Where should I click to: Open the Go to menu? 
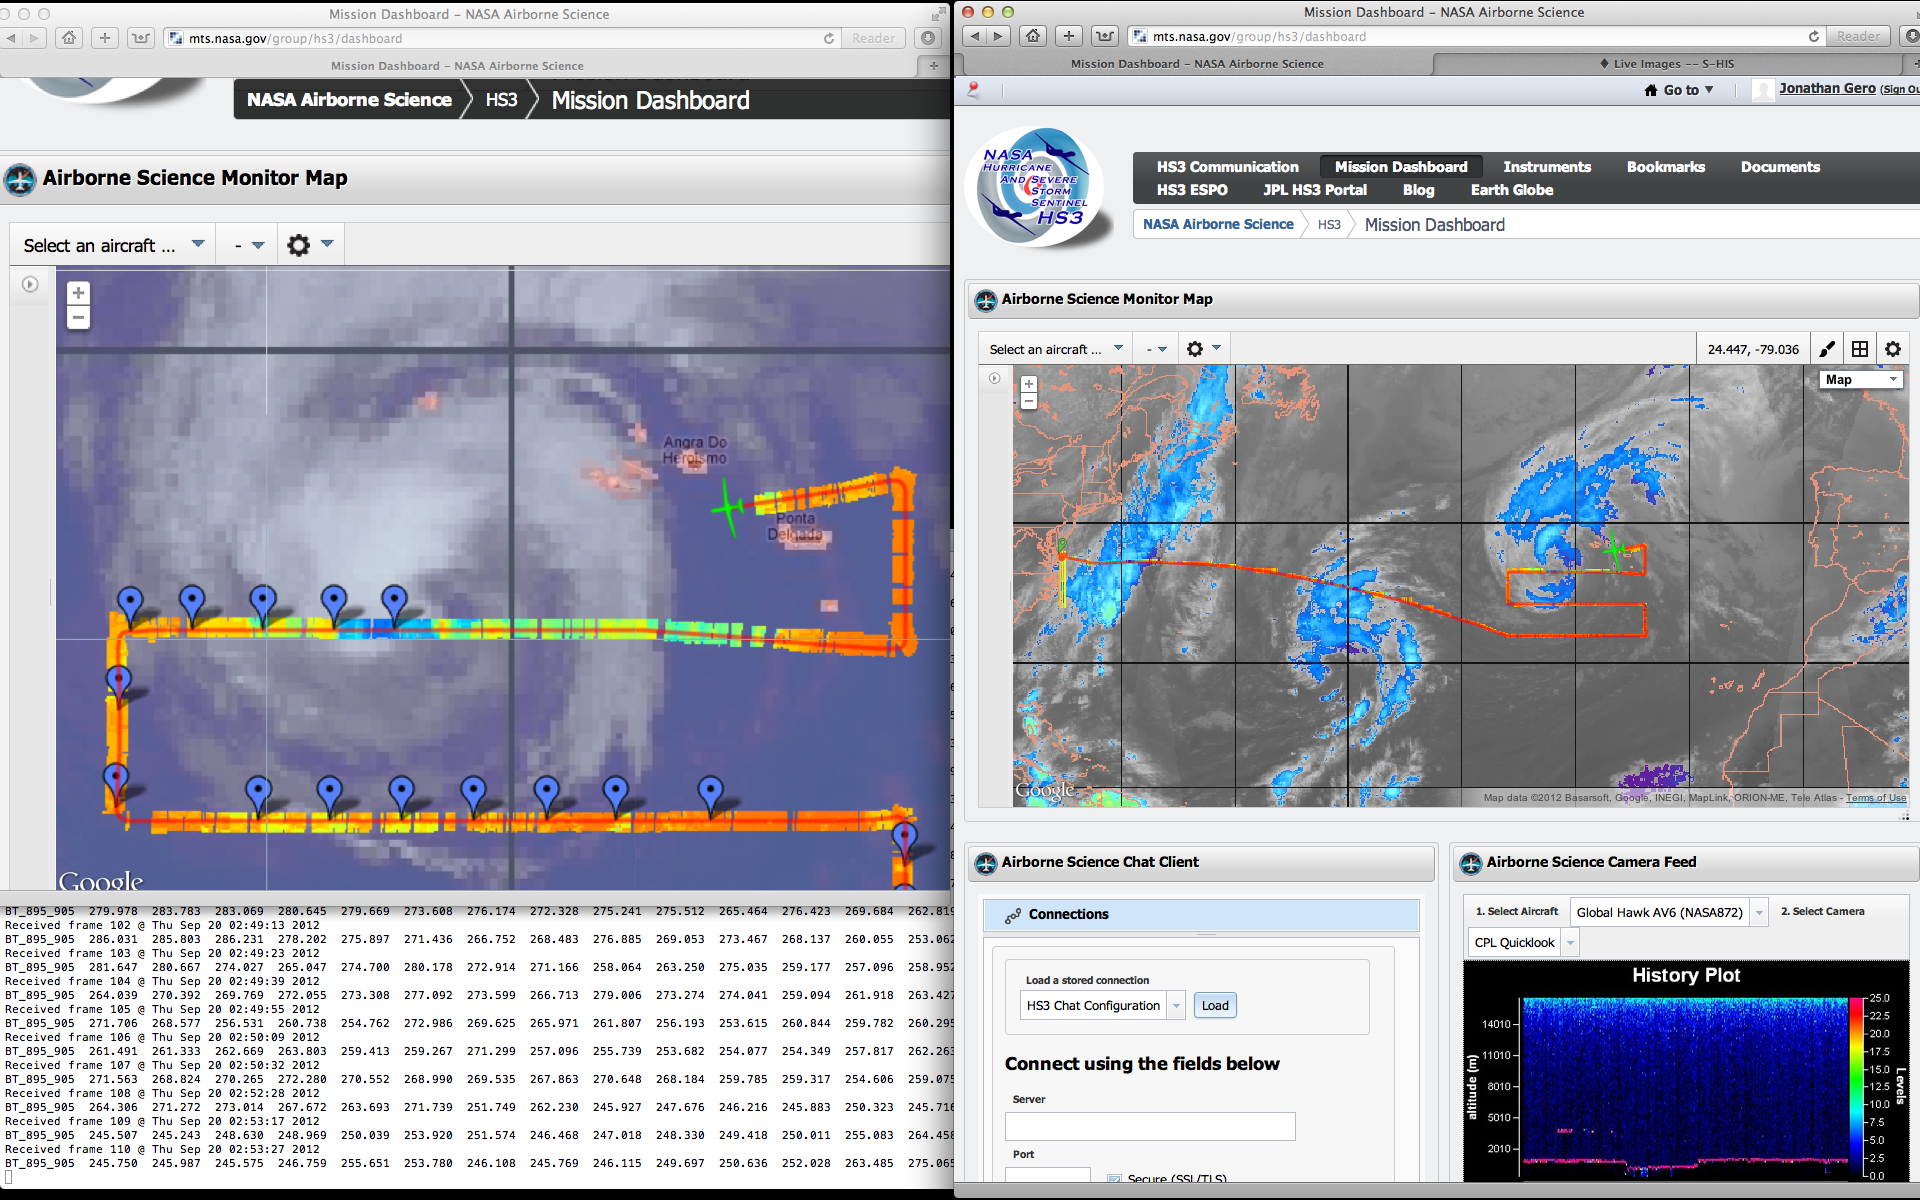click(1681, 90)
